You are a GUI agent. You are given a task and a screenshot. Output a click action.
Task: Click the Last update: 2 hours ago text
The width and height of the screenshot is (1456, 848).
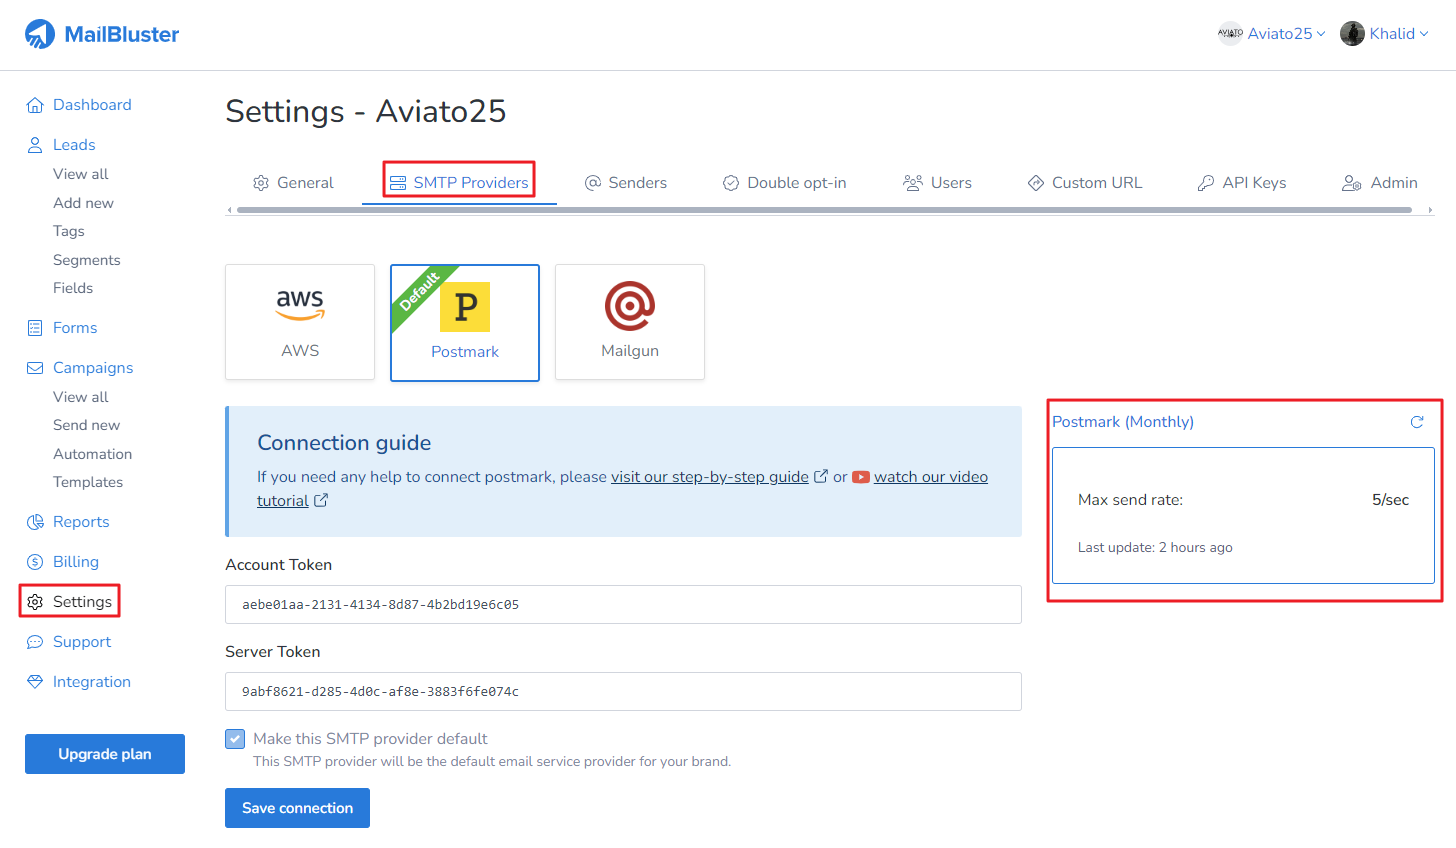[x=1155, y=548]
